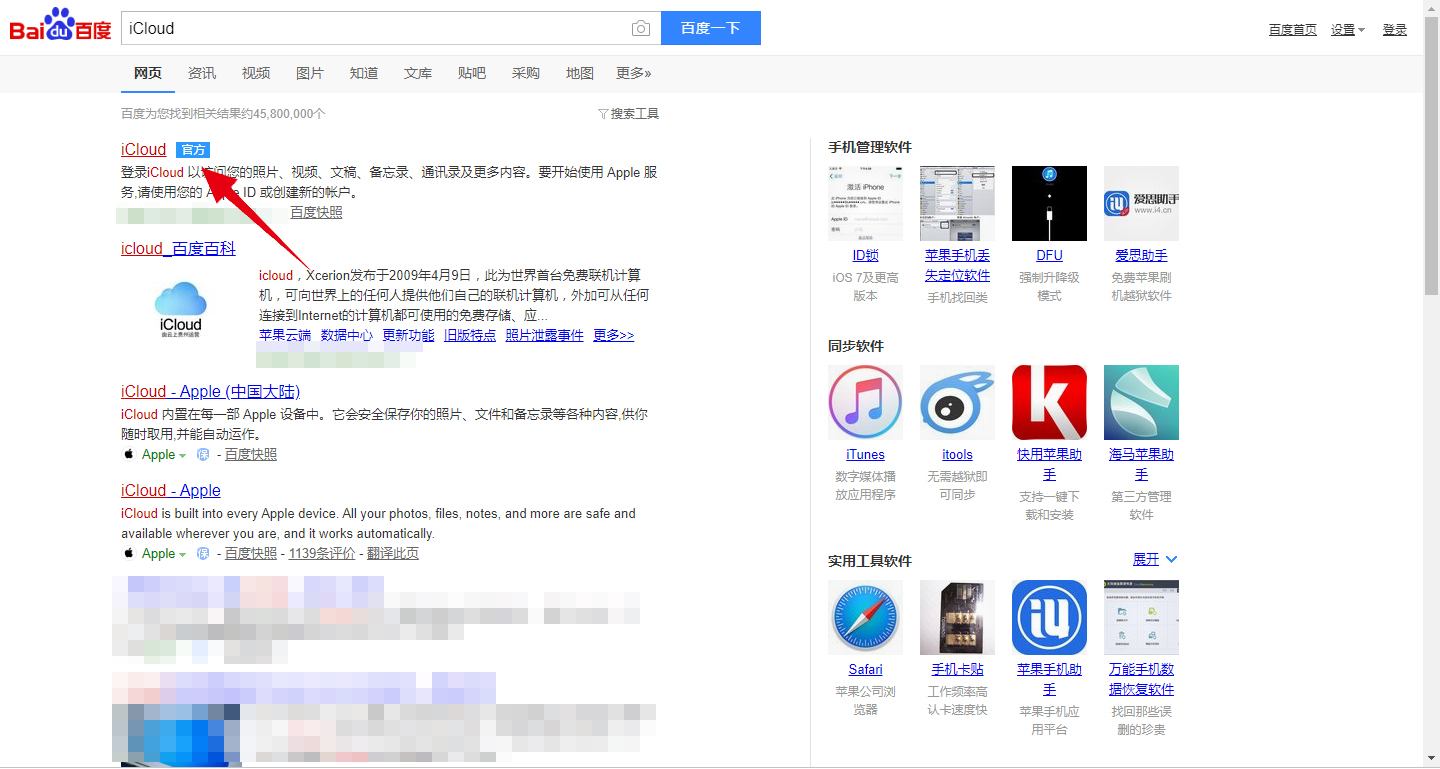Image resolution: width=1440 pixels, height=769 pixels.
Task: Open the 爱思助手 text link
Action: (1141, 256)
